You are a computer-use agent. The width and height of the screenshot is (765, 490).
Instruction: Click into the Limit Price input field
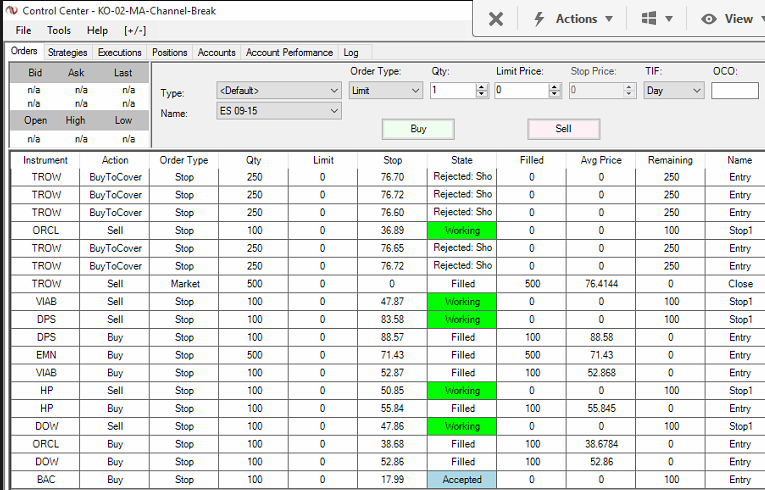pyautogui.click(x=522, y=90)
